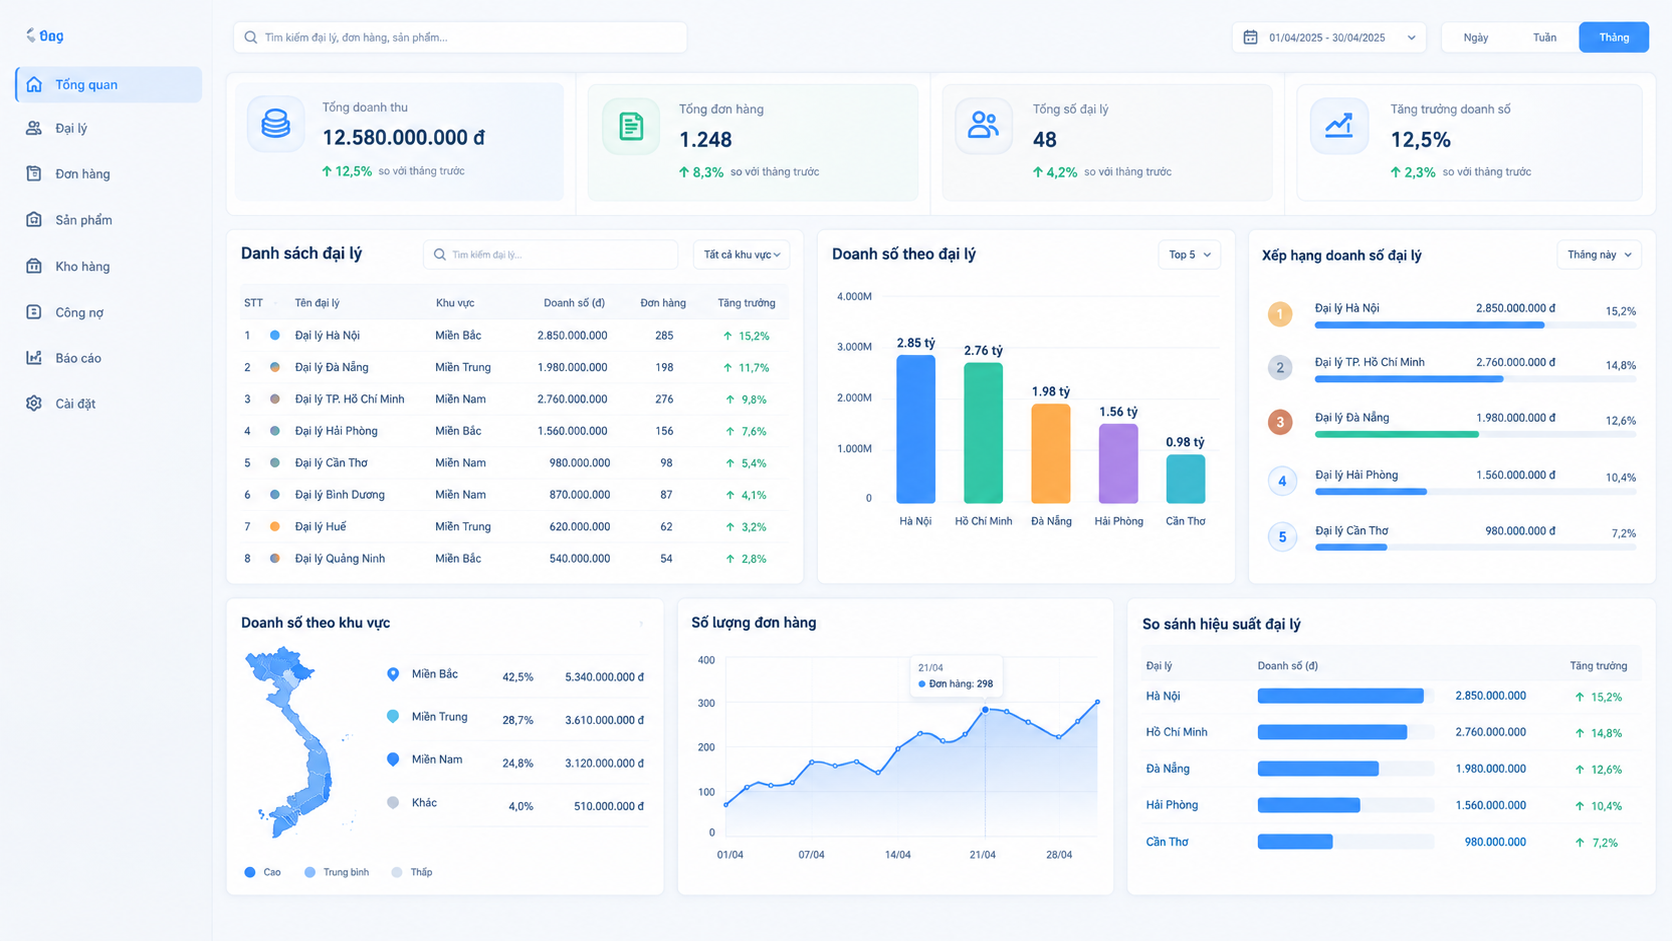The height and width of the screenshot is (941, 1672).
Task: Click the rank 1 badge for Đại lý Hà Nội
Action: (x=1280, y=314)
